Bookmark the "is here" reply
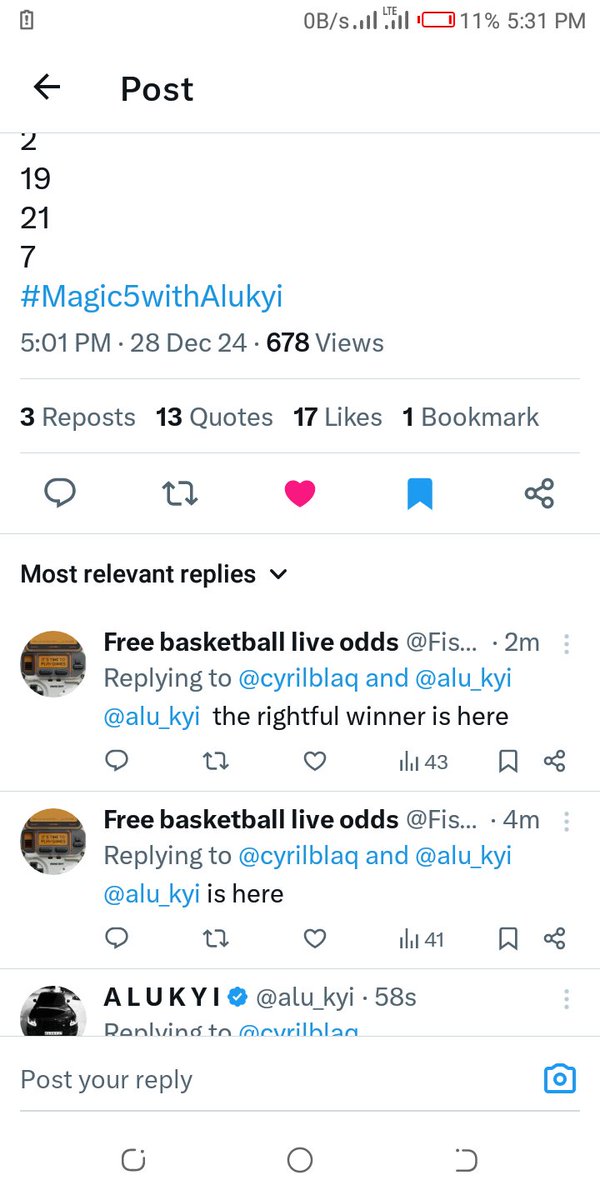This screenshot has width=600, height=1200. click(x=508, y=939)
